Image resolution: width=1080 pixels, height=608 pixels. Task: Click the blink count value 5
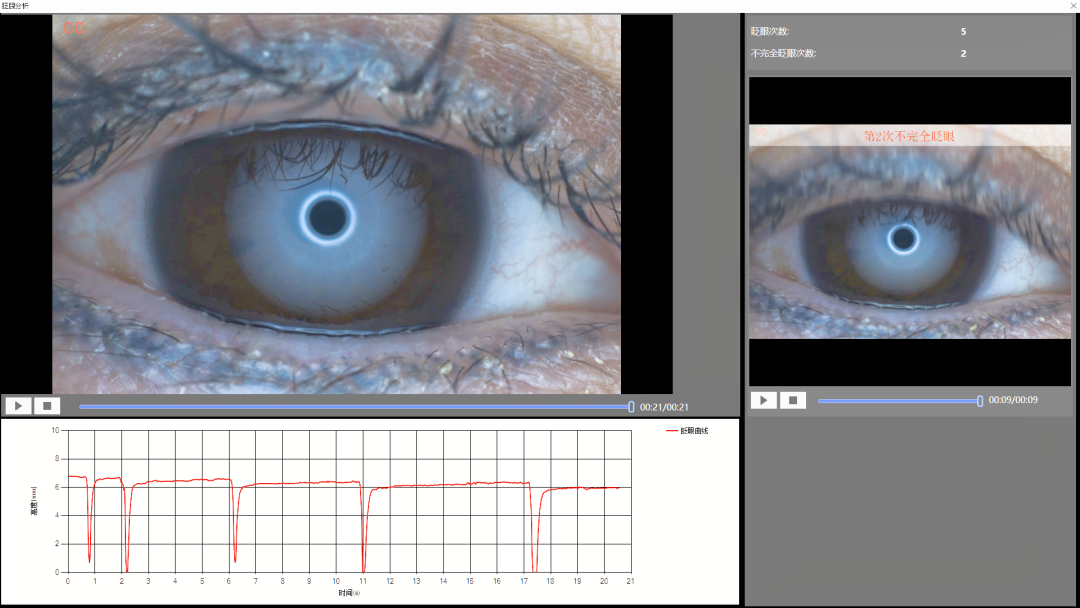(963, 32)
